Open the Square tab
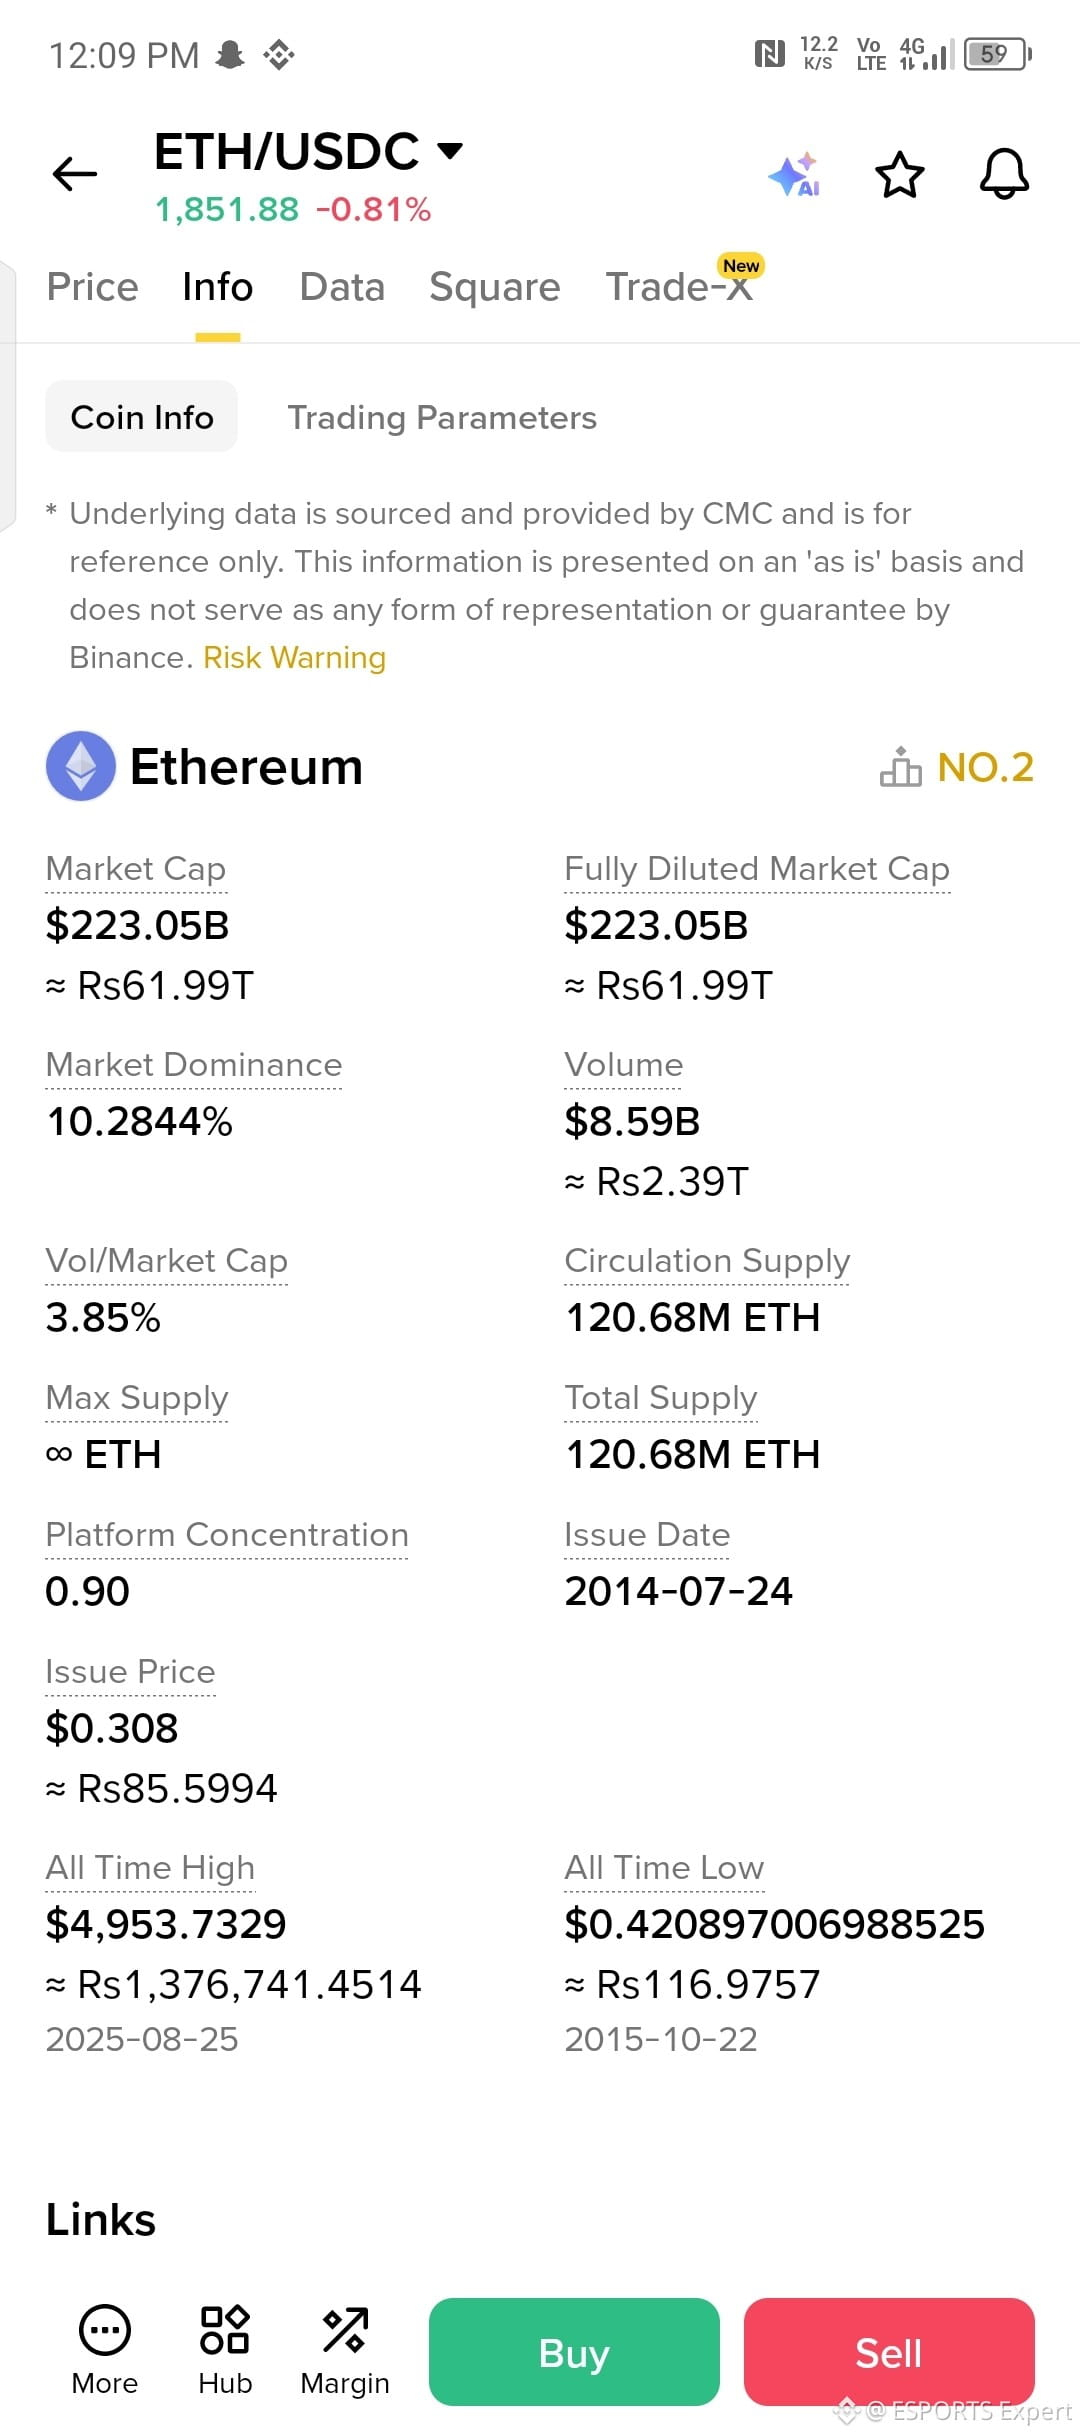 [495, 287]
